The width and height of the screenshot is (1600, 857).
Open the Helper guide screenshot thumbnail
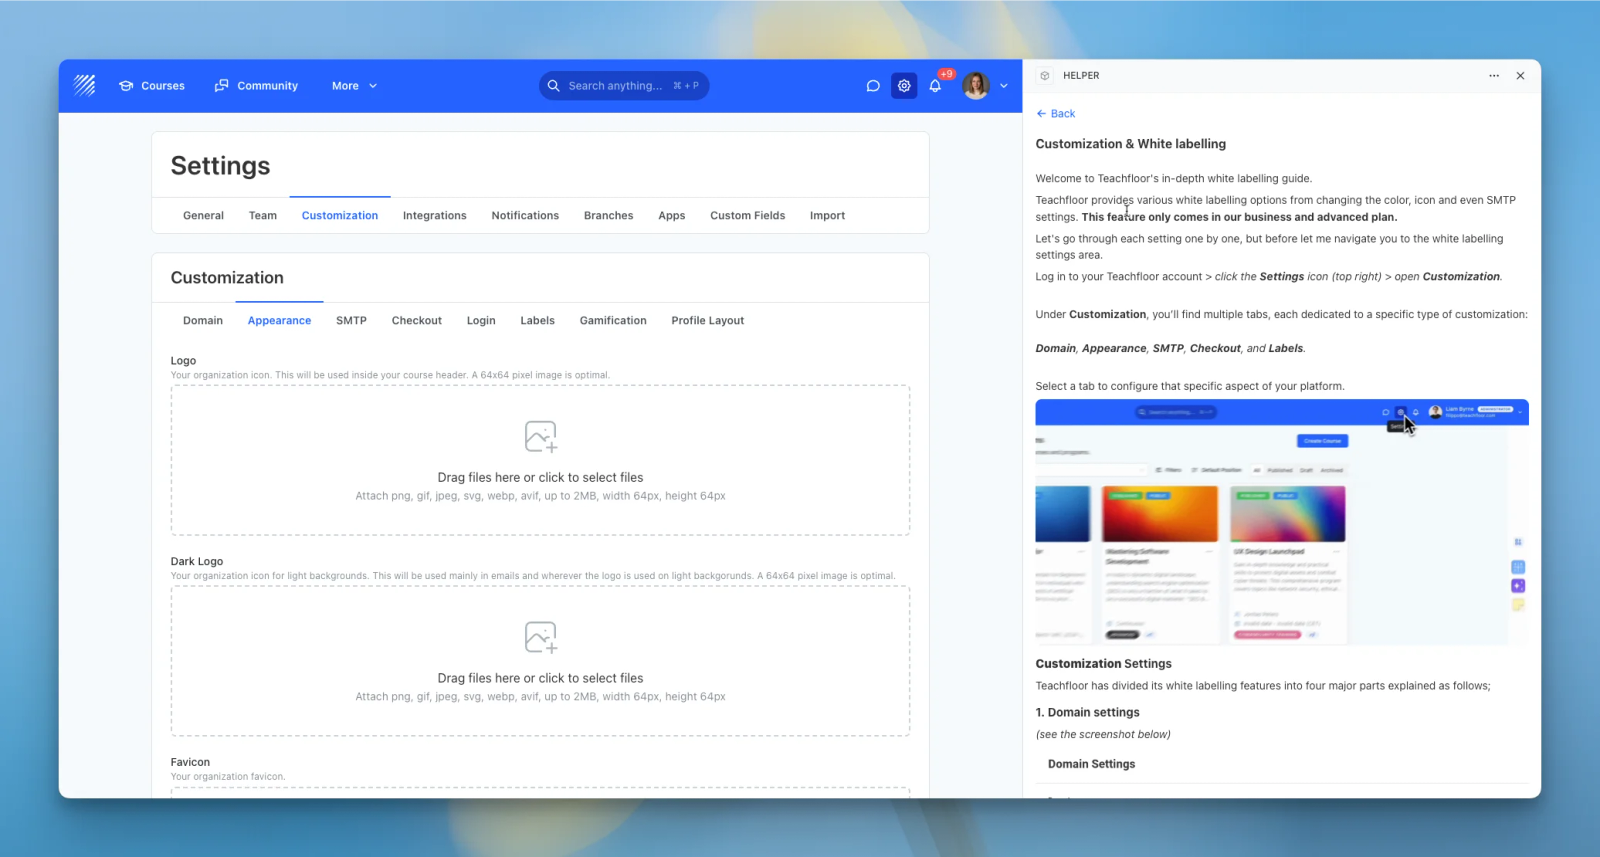pyautogui.click(x=1282, y=522)
